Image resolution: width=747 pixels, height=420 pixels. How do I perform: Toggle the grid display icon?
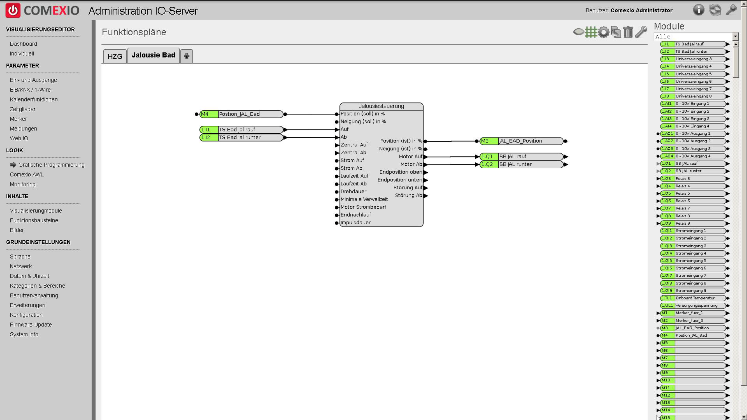tap(592, 32)
